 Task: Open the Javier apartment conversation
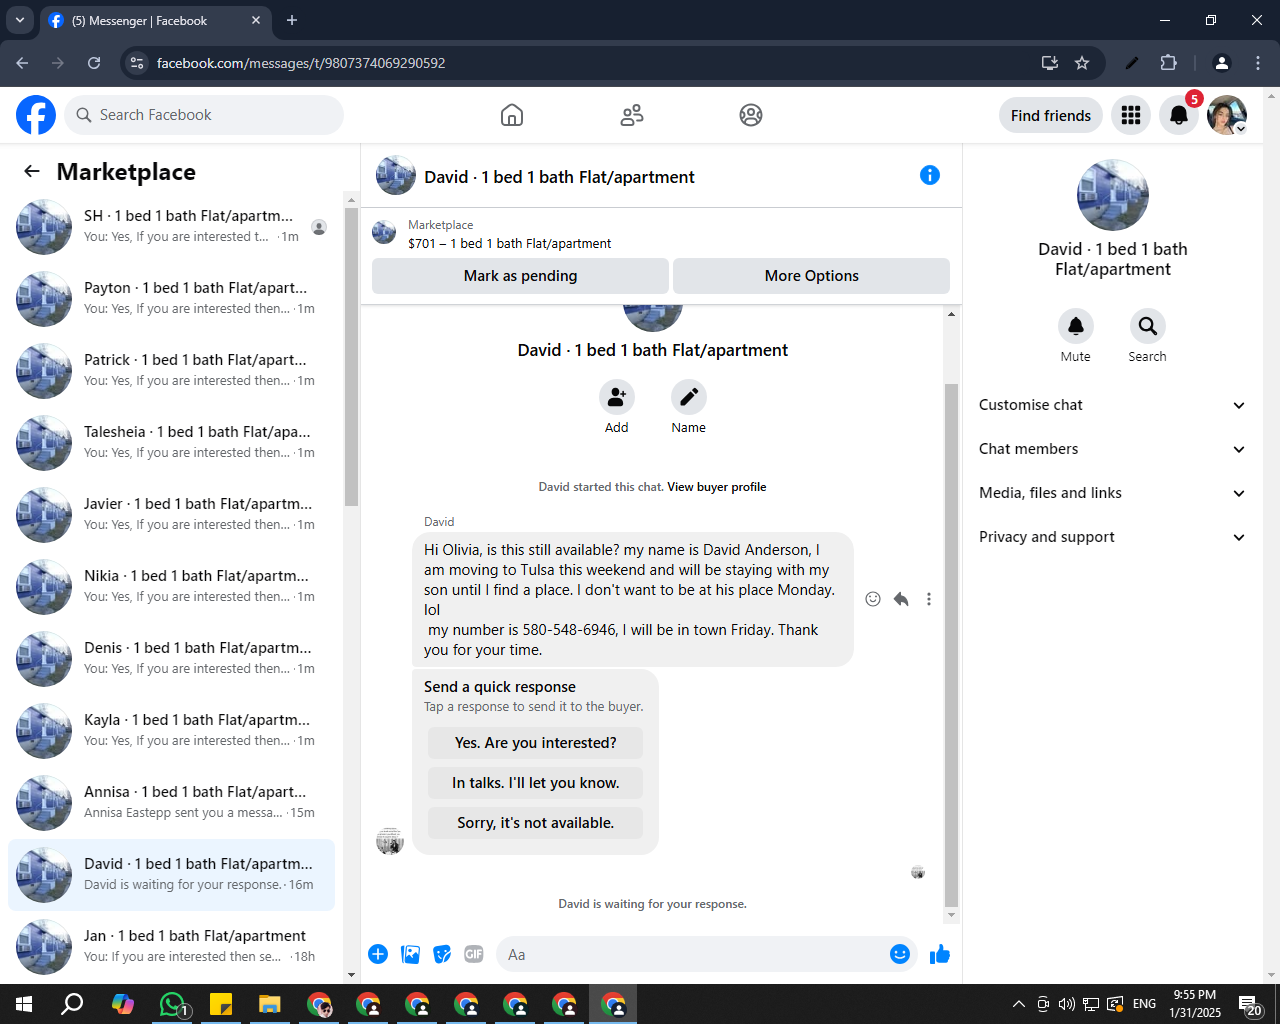(x=172, y=515)
